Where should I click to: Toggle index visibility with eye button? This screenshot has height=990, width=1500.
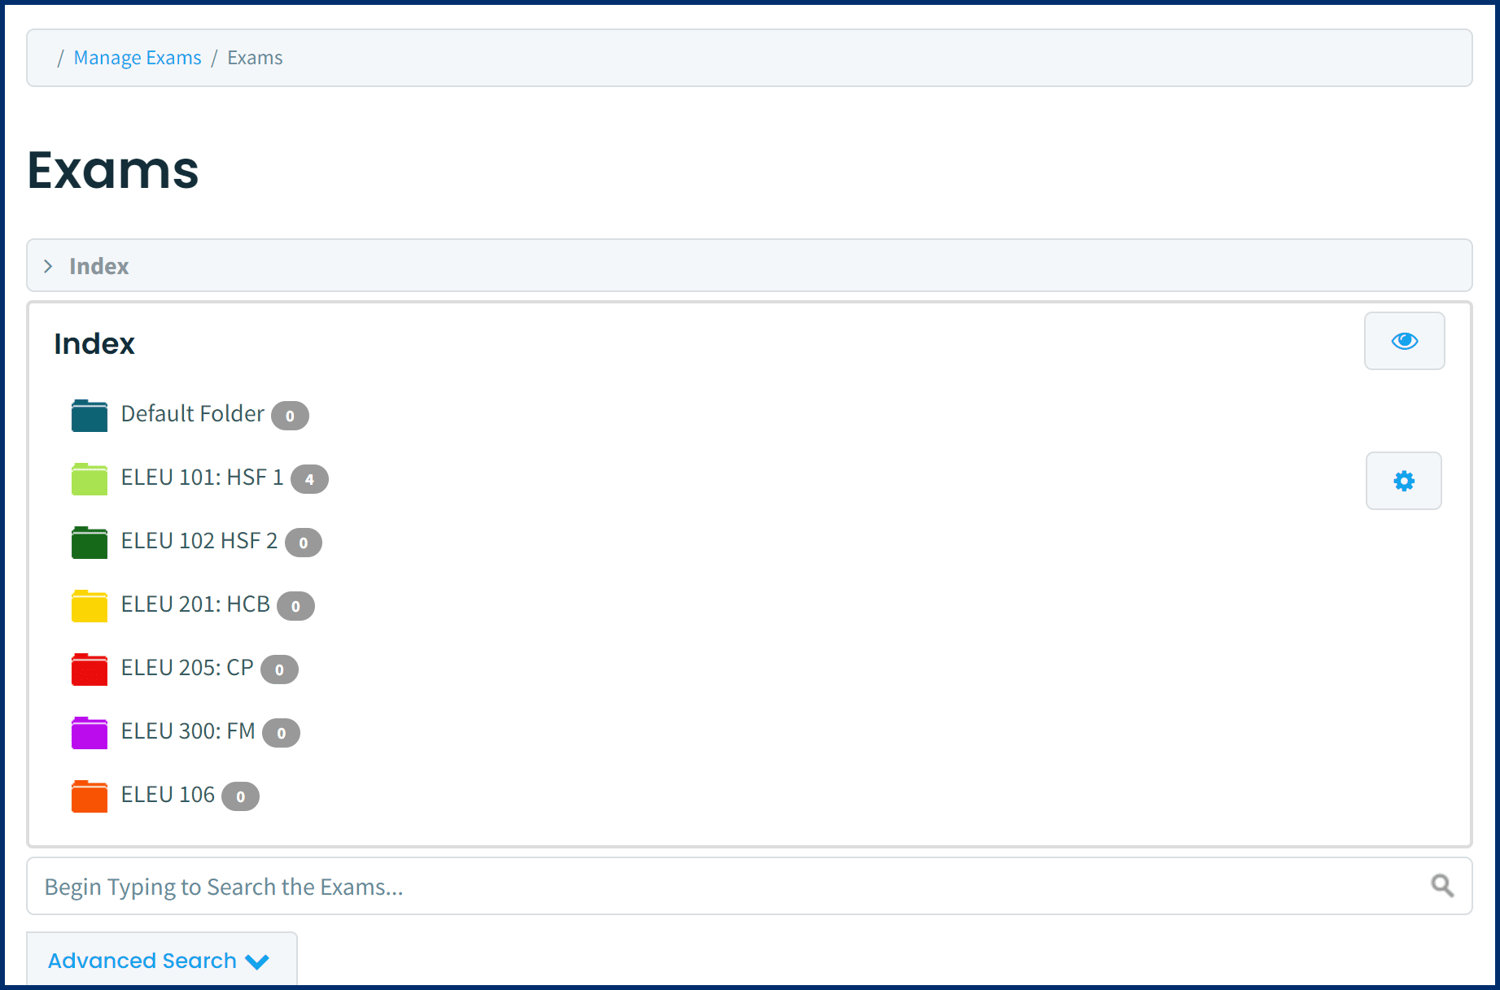click(1404, 341)
